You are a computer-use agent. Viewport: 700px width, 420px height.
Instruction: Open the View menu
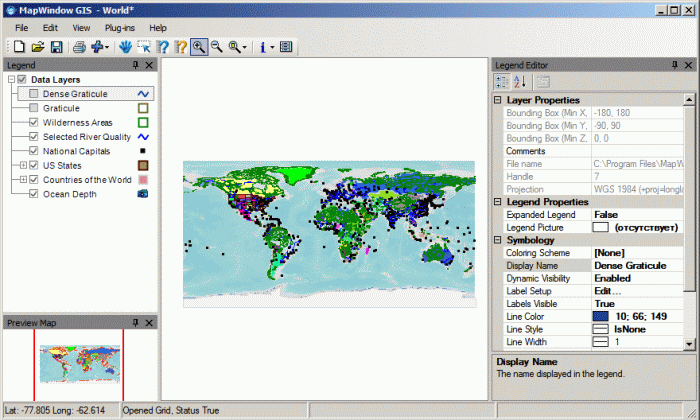[81, 28]
